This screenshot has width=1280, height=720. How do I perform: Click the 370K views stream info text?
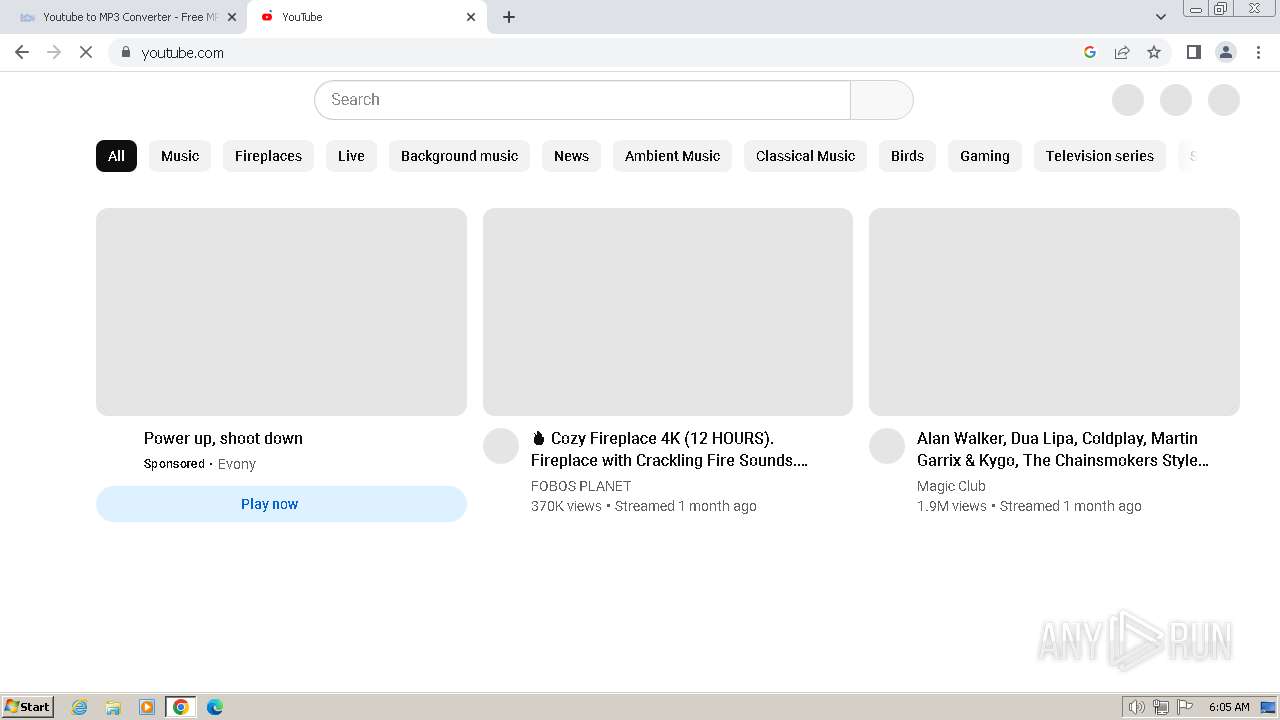[643, 506]
